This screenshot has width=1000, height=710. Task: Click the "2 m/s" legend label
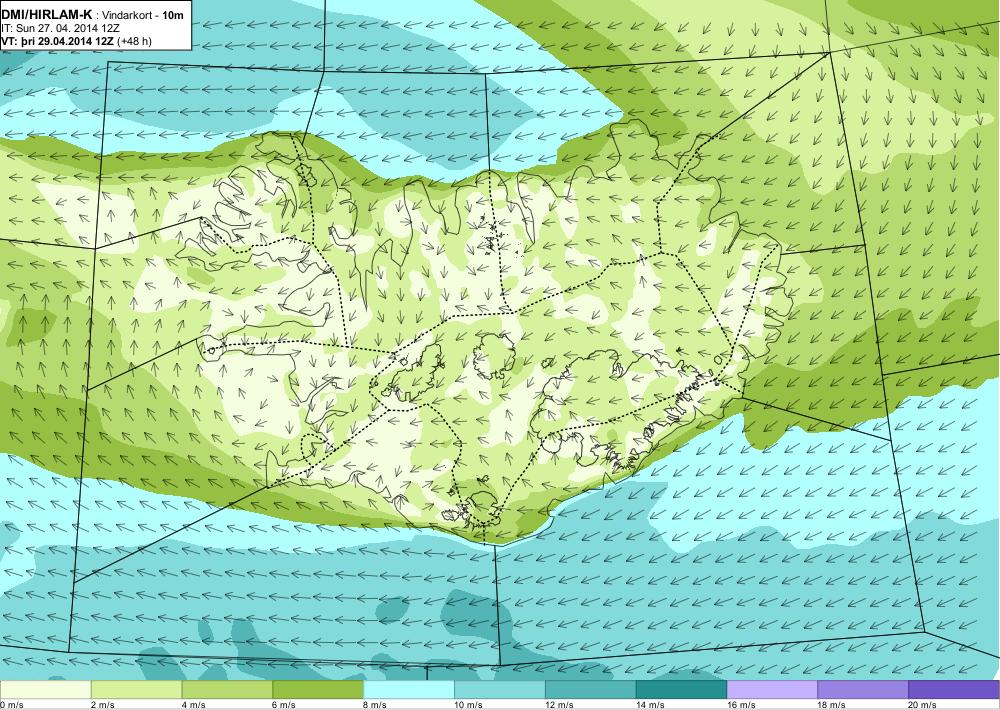click(103, 705)
